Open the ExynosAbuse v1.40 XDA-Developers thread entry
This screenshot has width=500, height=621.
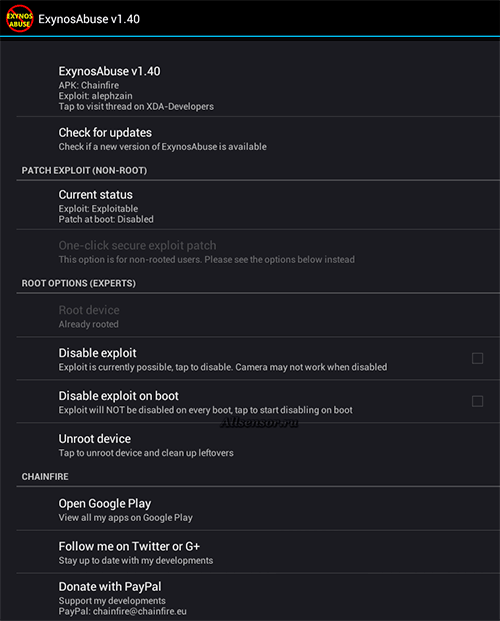258,88
